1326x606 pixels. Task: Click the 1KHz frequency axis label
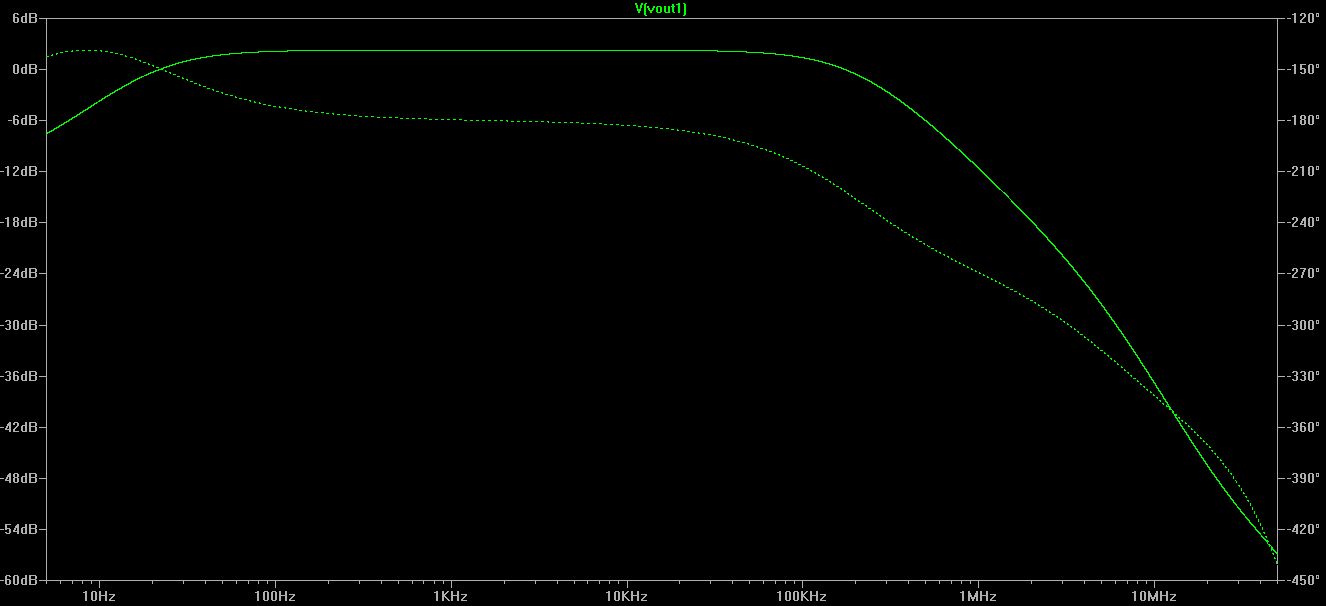(451, 597)
